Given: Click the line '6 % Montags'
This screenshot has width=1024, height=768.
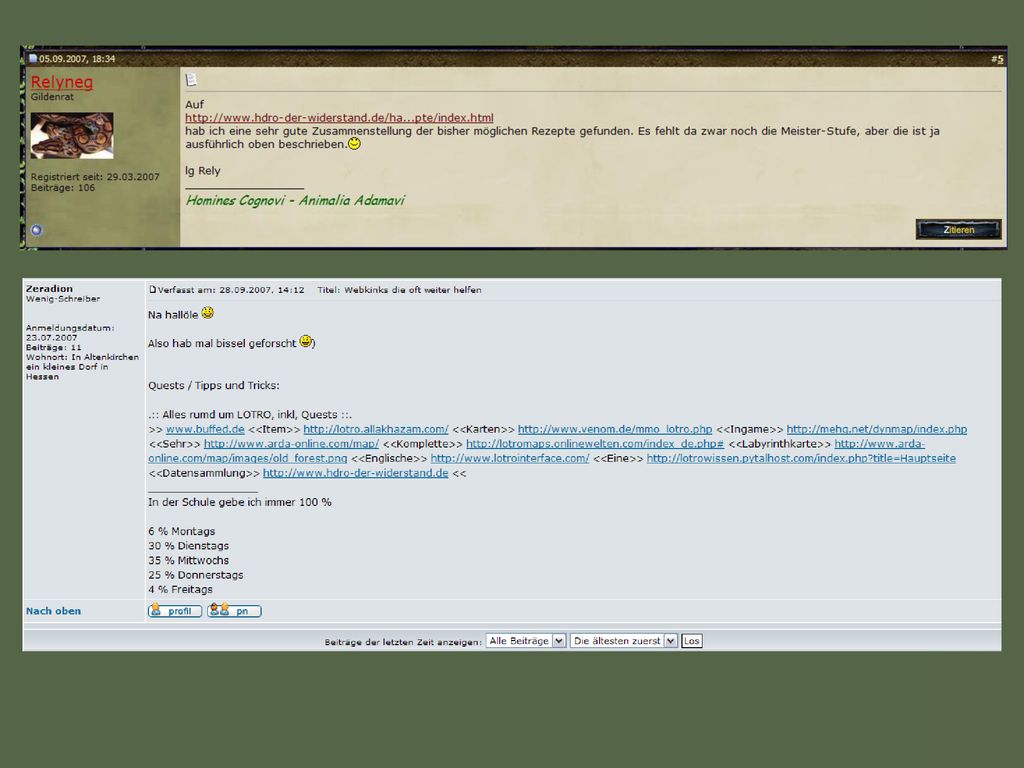Looking at the screenshot, I should [182, 532].
